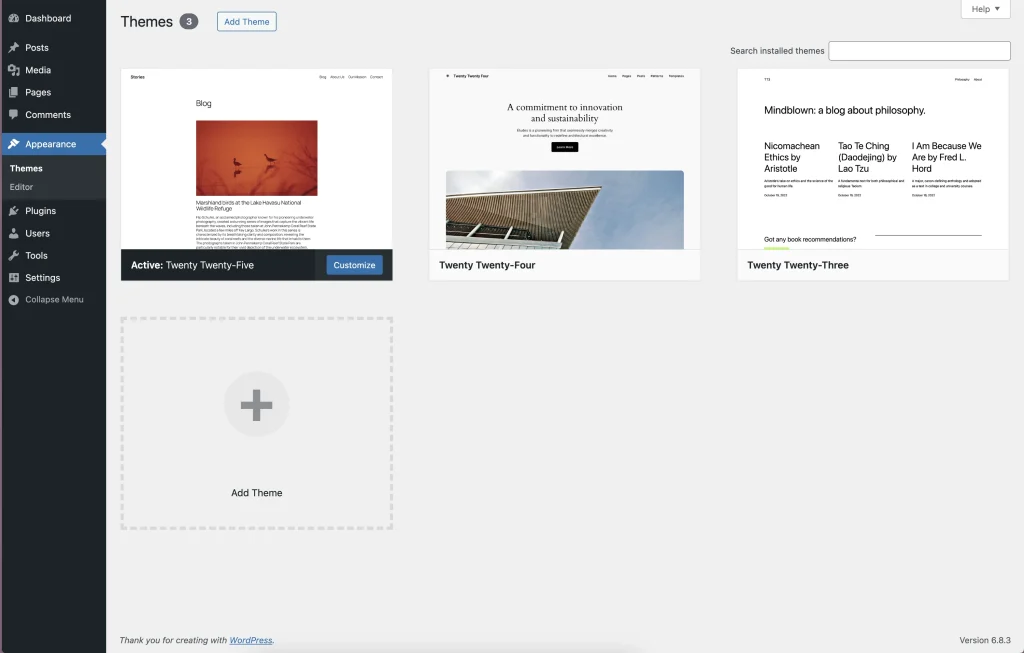Viewport: 1024px width, 653px height.
Task: Click the Pages document icon
Action: coord(14,92)
